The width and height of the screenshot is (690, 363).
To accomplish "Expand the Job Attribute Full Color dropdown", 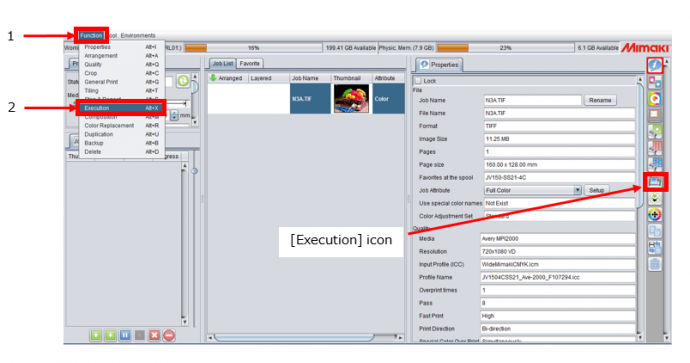I will tap(577, 190).
